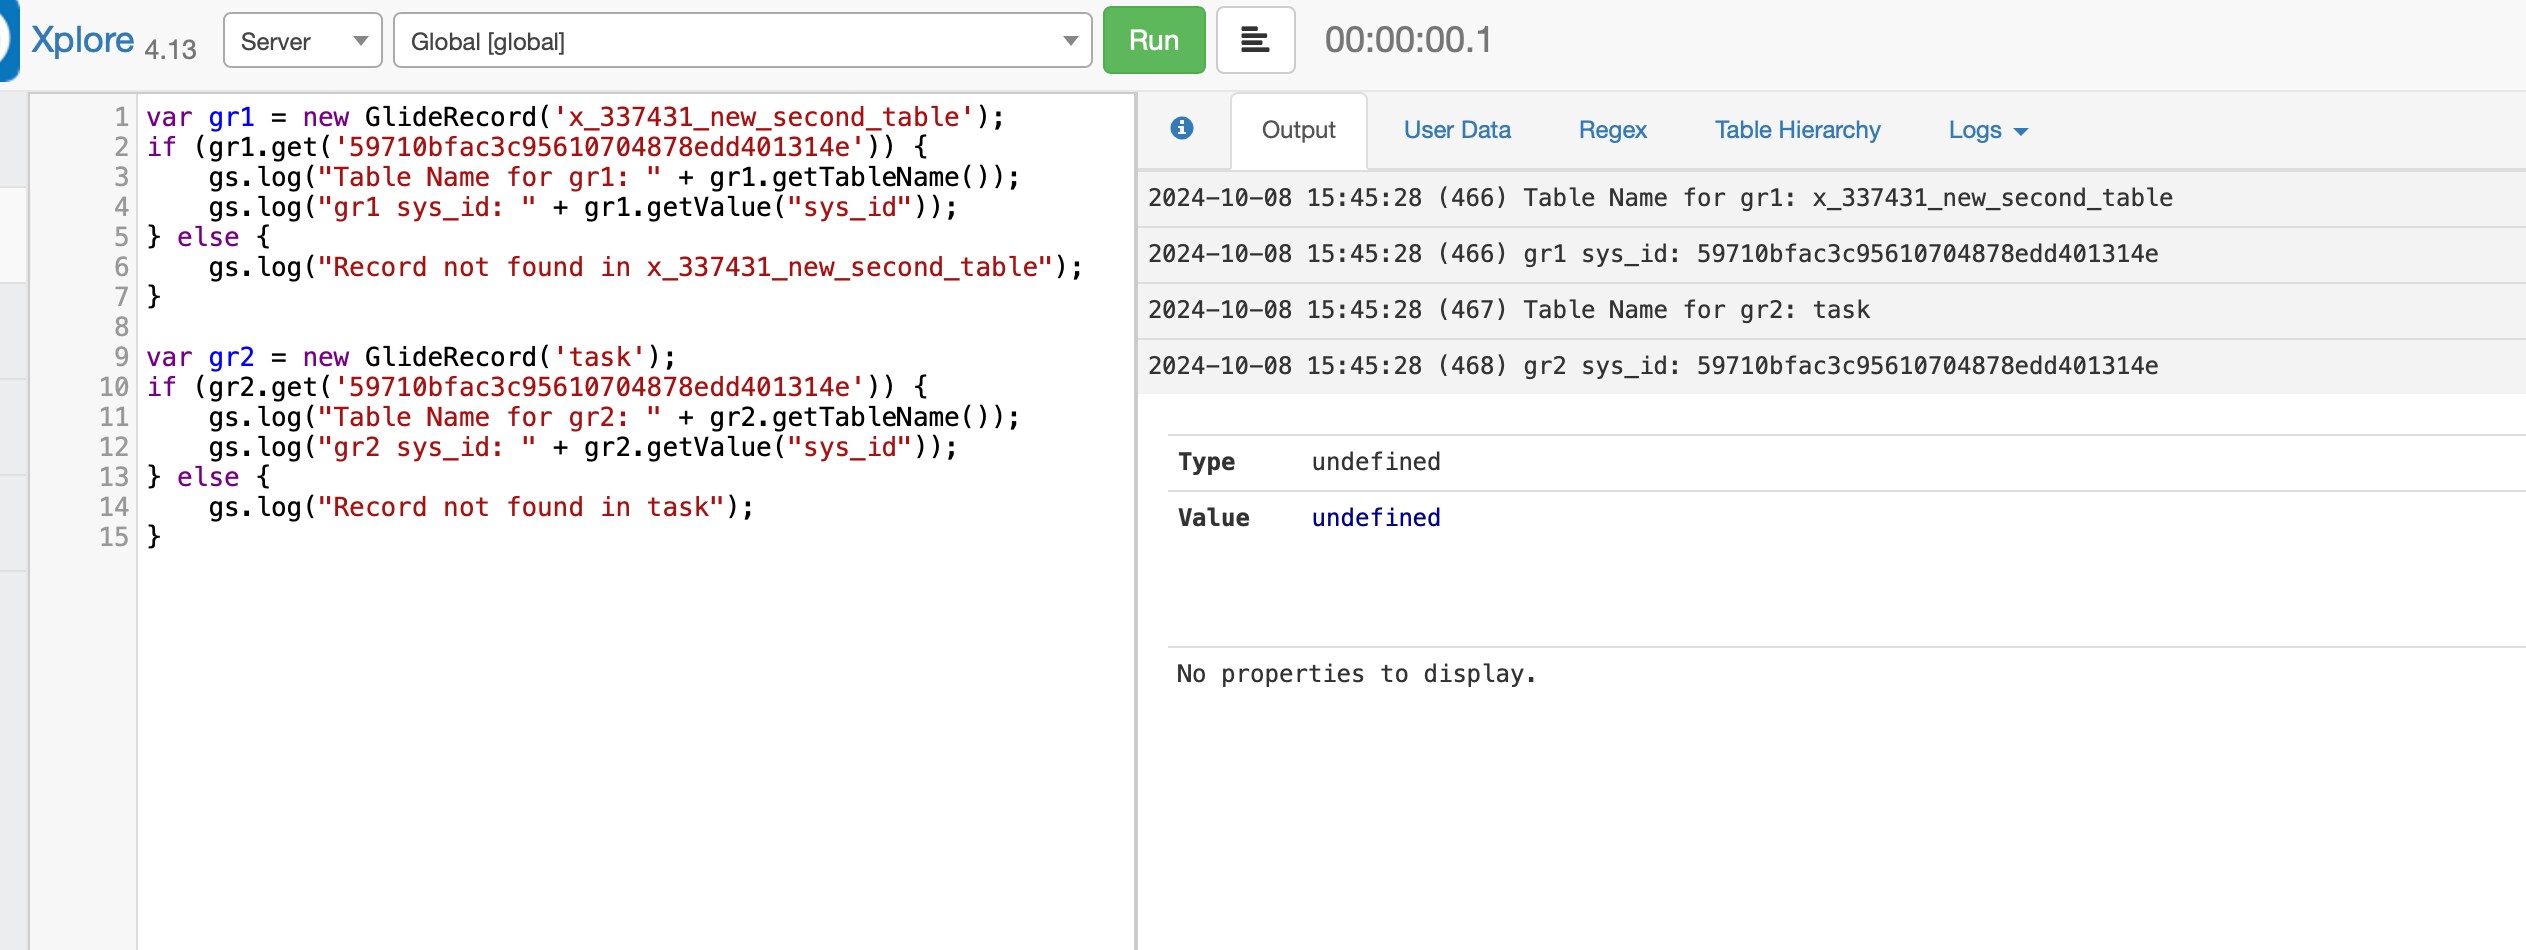The image size is (2526, 950).
Task: Click the green Run button
Action: (1153, 40)
